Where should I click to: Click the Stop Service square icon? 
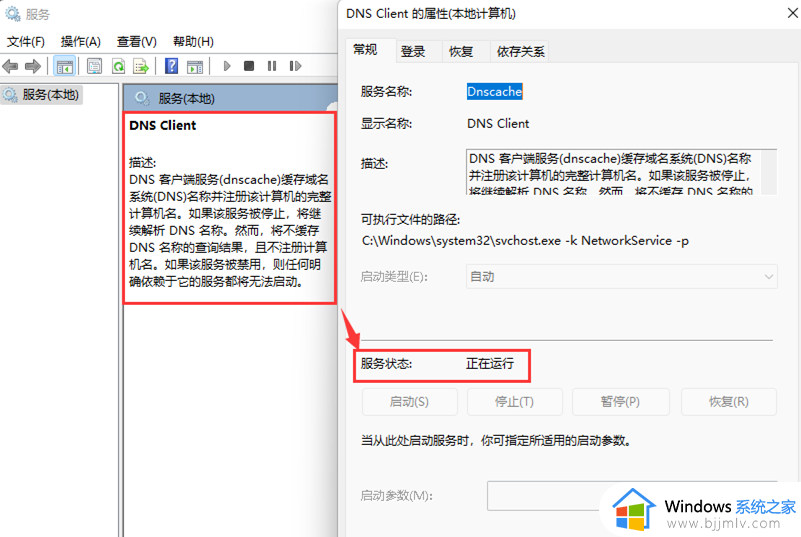tap(249, 66)
